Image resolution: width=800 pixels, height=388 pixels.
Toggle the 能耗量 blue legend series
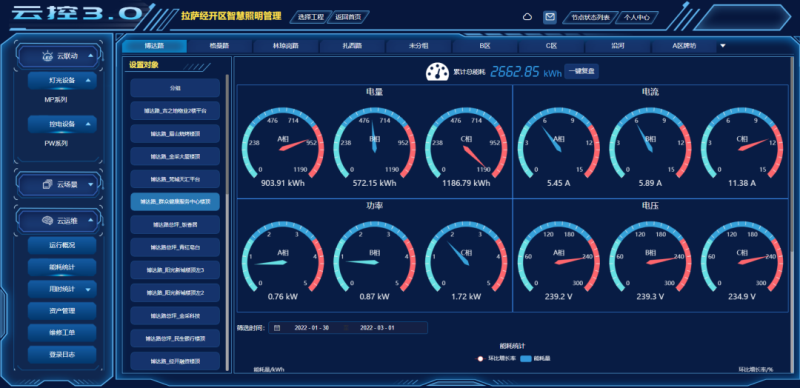pos(535,359)
